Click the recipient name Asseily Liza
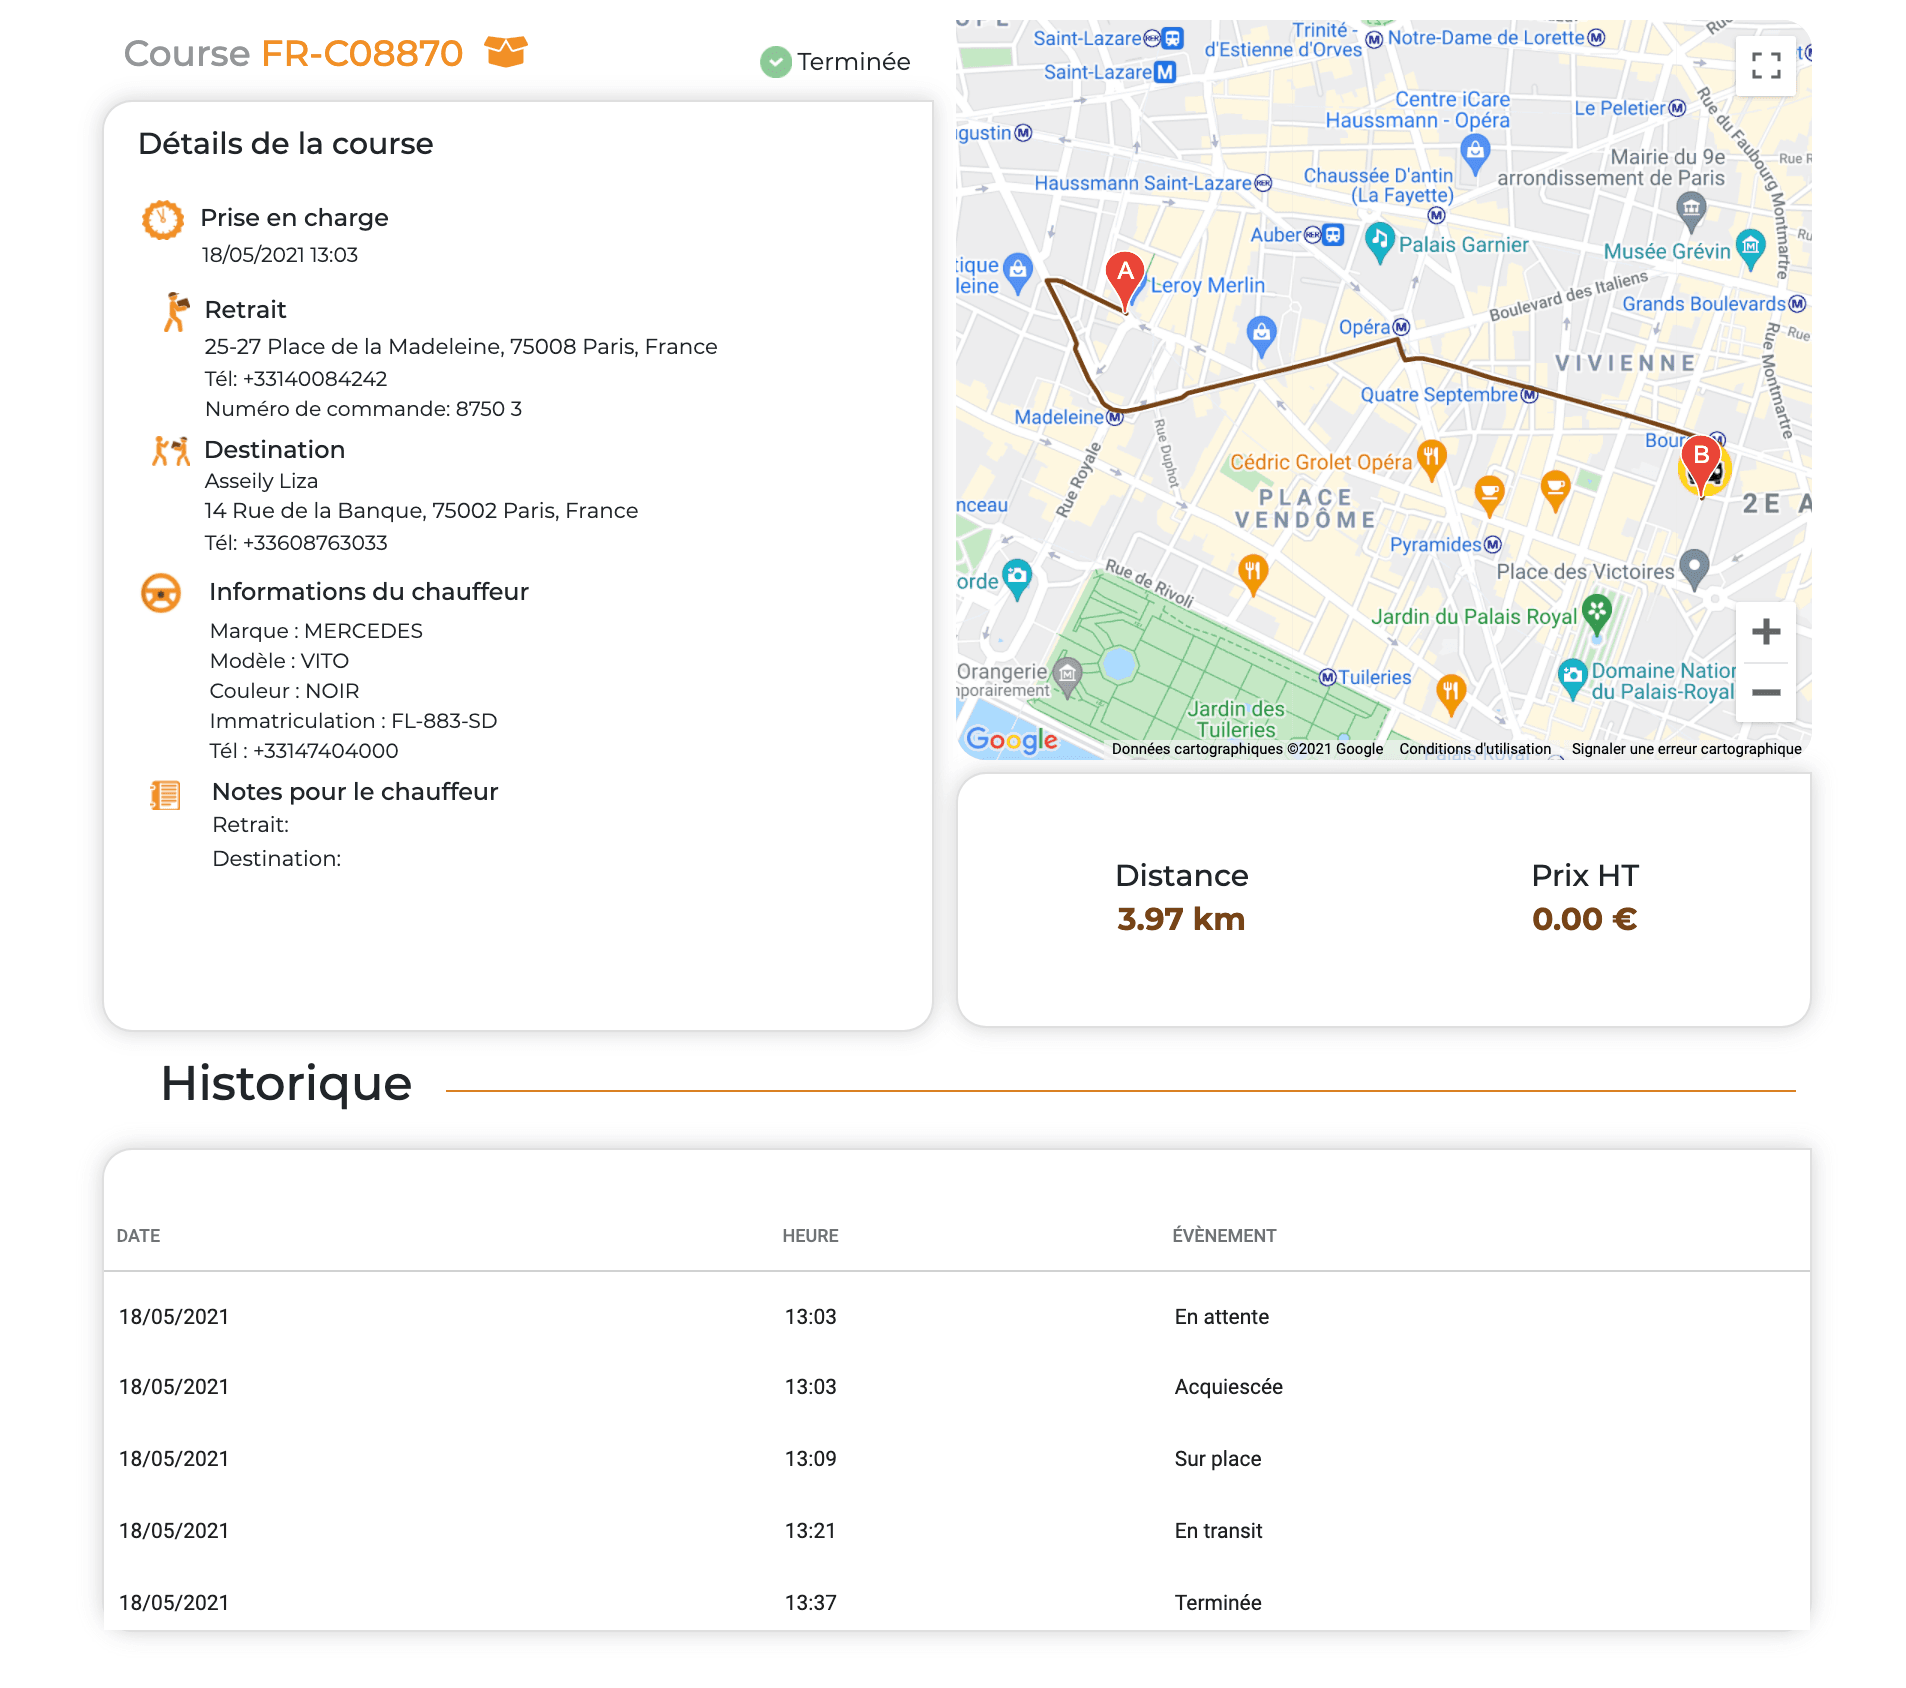1906x1688 pixels. tap(261, 481)
